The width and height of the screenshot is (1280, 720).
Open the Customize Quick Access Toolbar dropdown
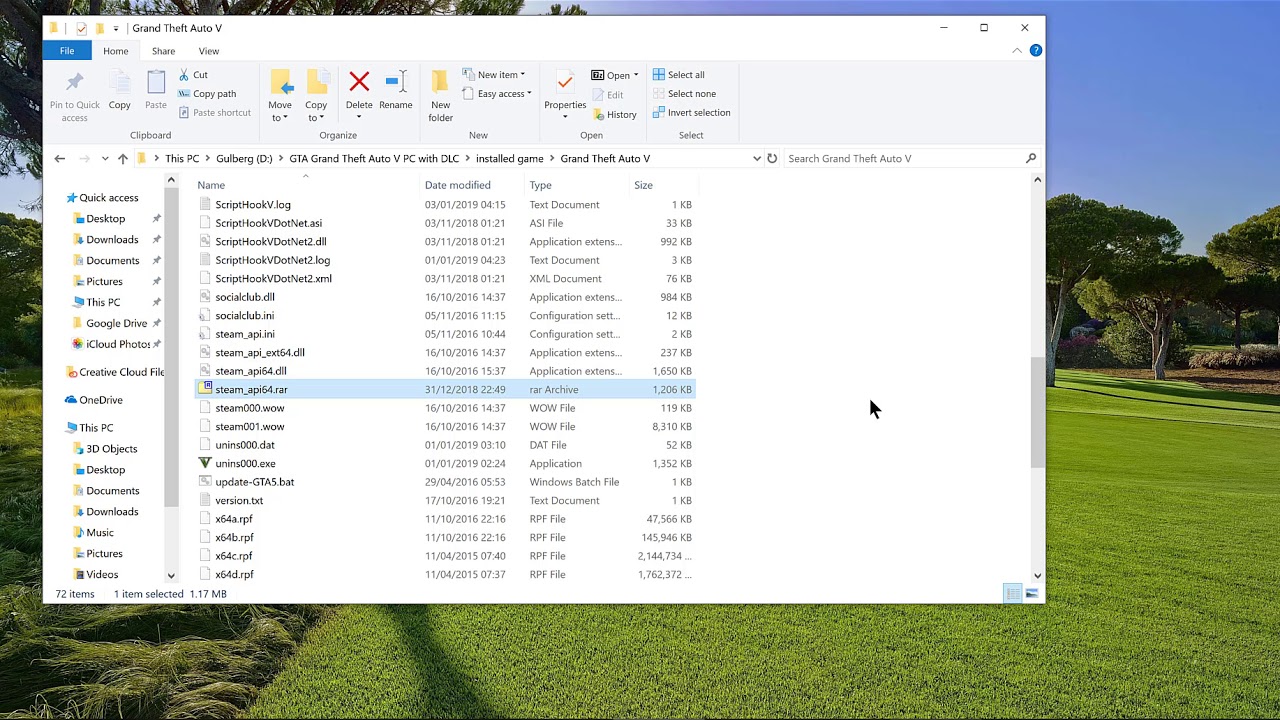(116, 28)
